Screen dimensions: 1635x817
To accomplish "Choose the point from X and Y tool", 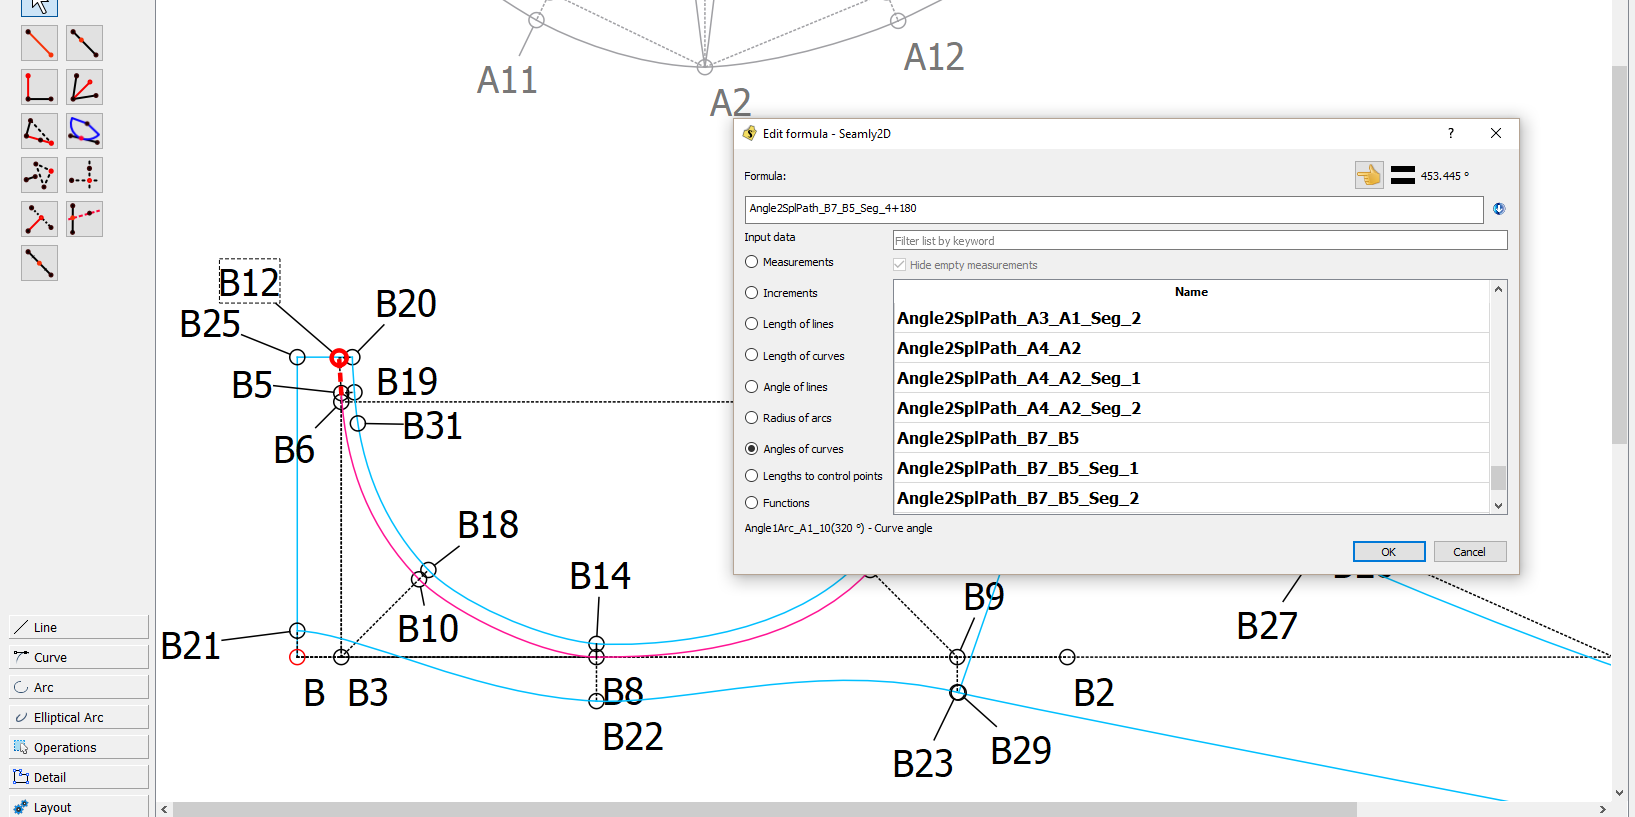I will pos(84,175).
